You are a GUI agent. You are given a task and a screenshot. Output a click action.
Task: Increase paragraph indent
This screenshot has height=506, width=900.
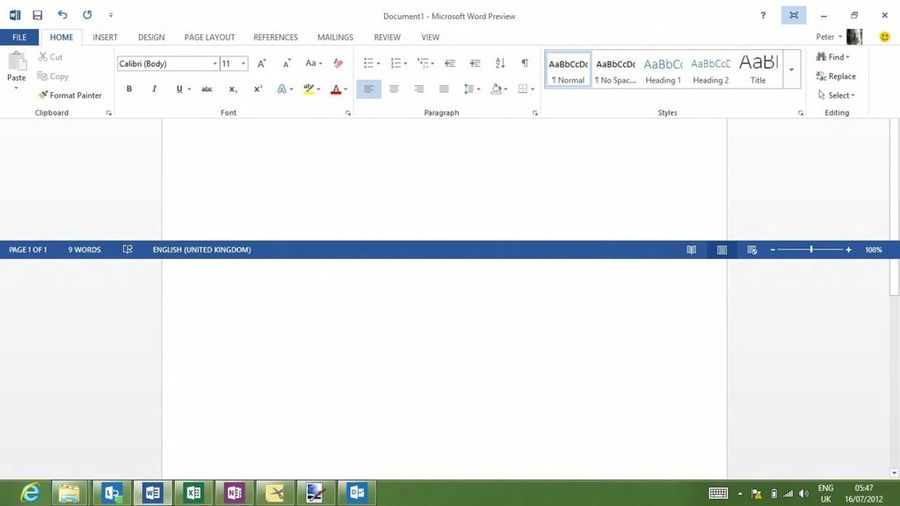(x=474, y=63)
